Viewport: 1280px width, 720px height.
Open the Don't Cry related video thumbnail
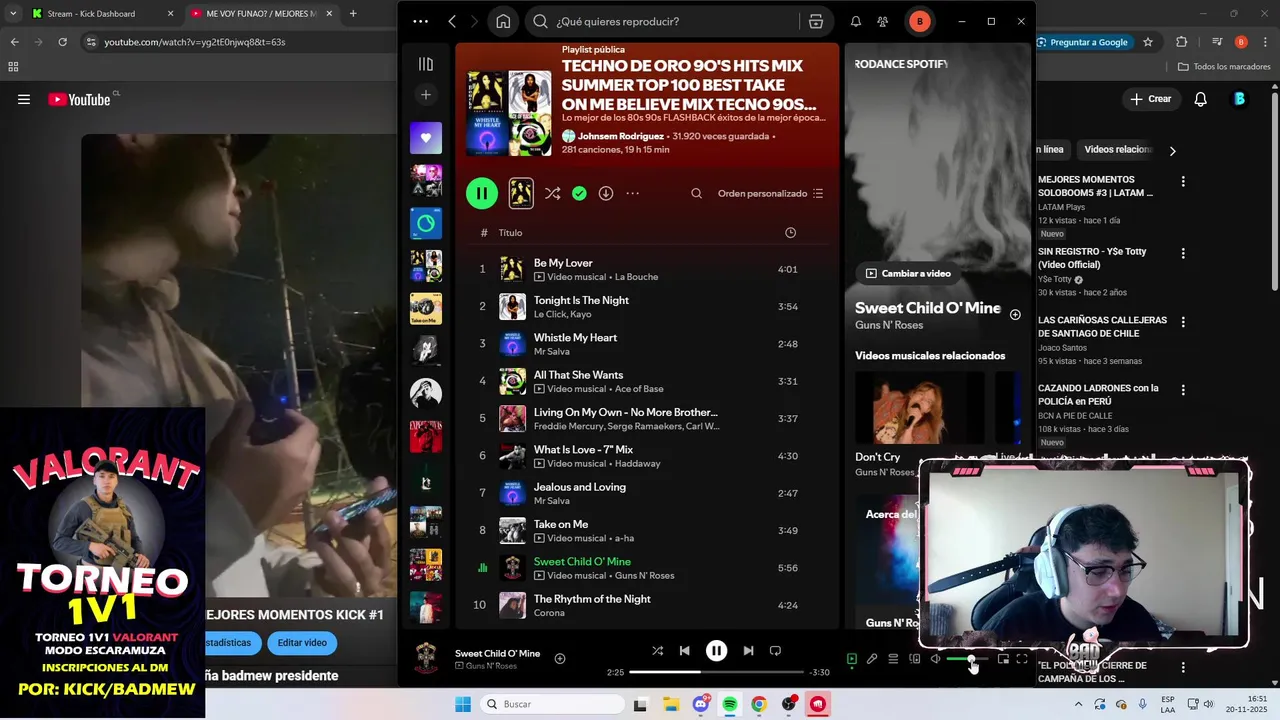tap(920, 408)
